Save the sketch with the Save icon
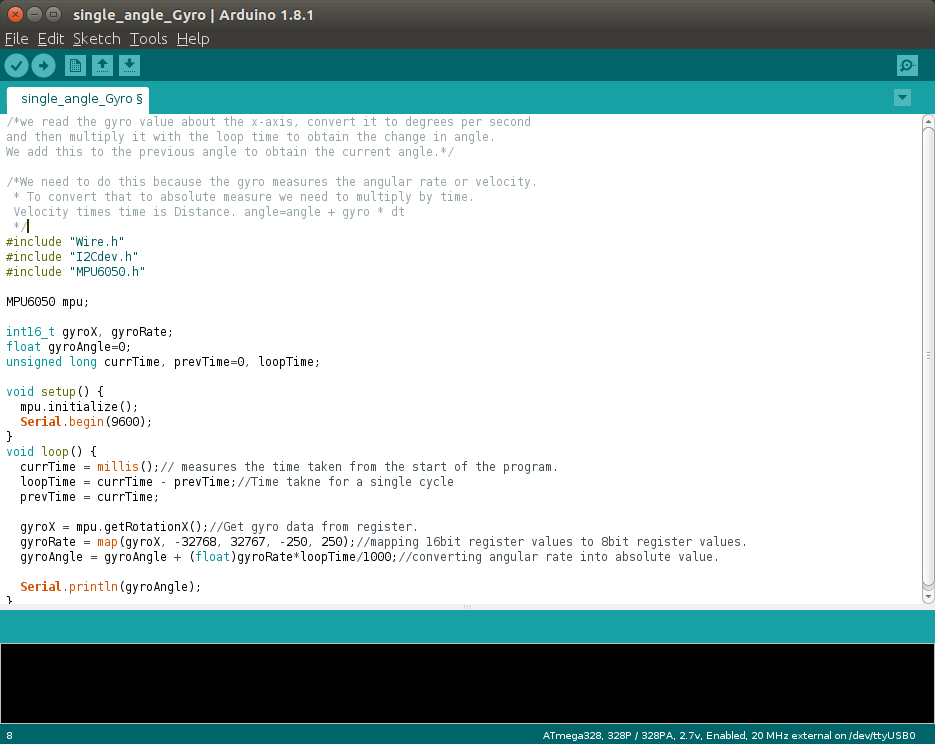Screen dimensions: 935x744 click(x=129, y=66)
